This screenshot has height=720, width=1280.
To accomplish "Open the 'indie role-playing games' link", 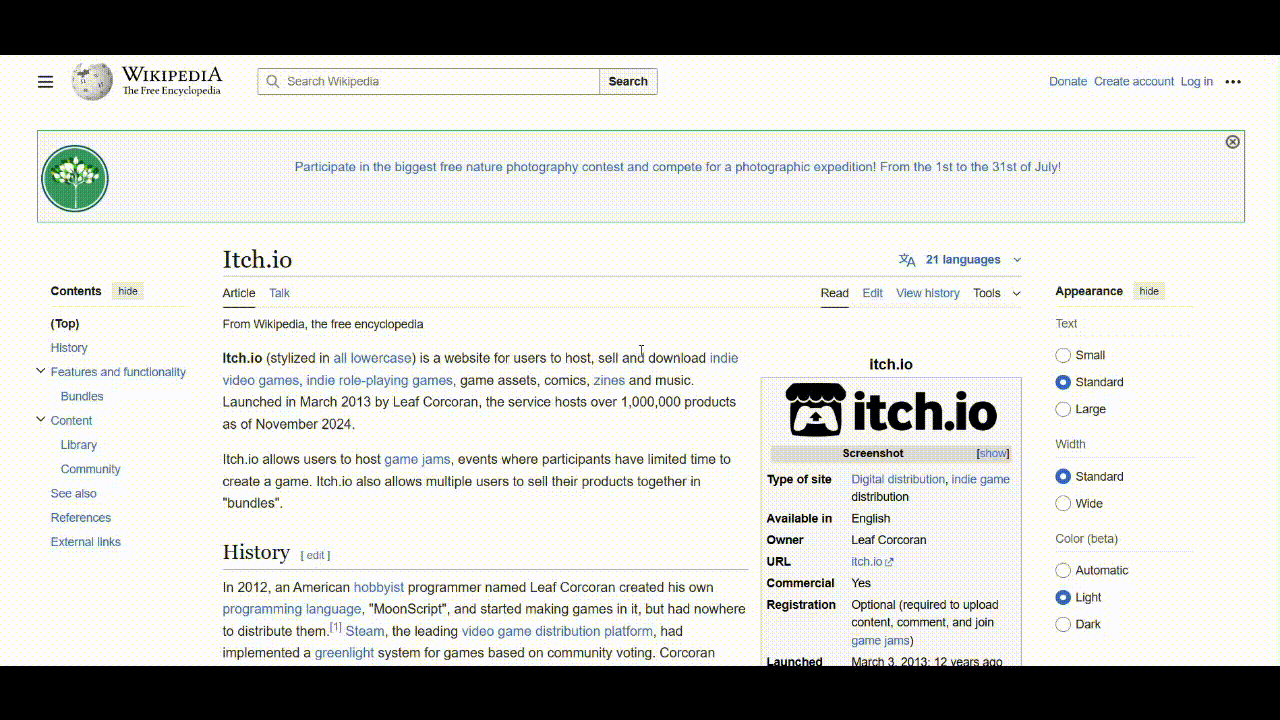I will pyautogui.click(x=380, y=380).
